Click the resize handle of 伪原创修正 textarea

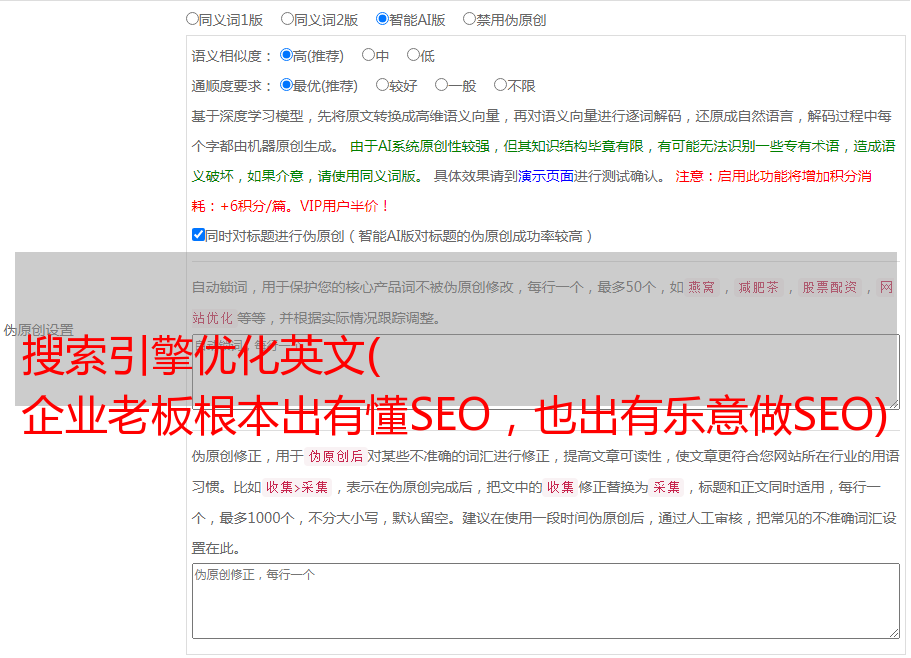[894, 634]
